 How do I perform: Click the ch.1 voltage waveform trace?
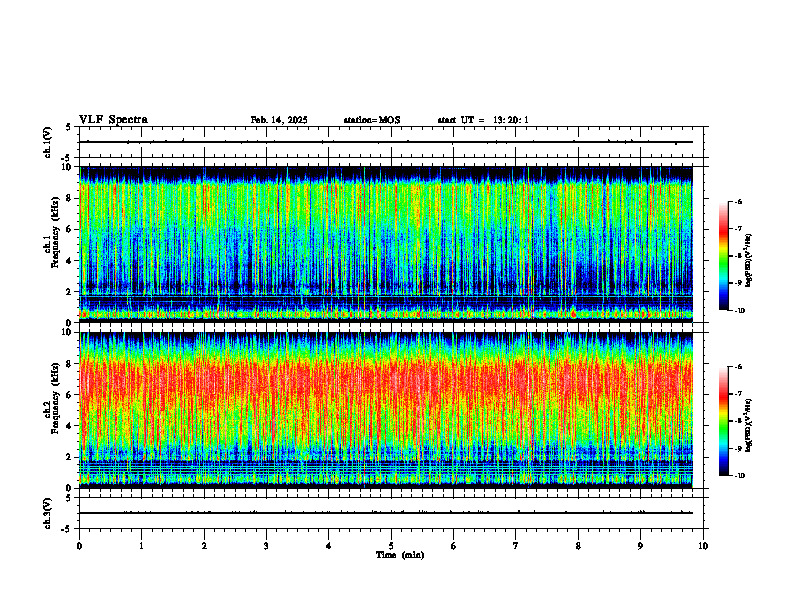pos(386,142)
